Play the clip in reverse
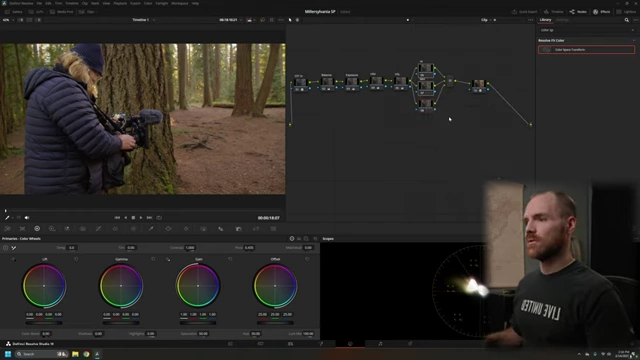The width and height of the screenshot is (640, 360). point(125,218)
